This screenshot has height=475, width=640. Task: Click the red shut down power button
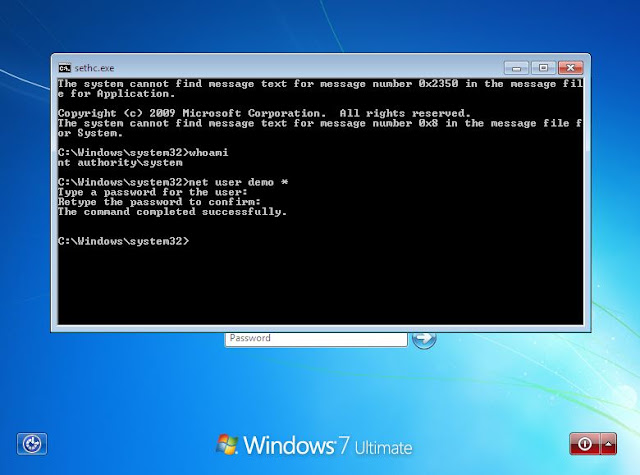(x=584, y=444)
